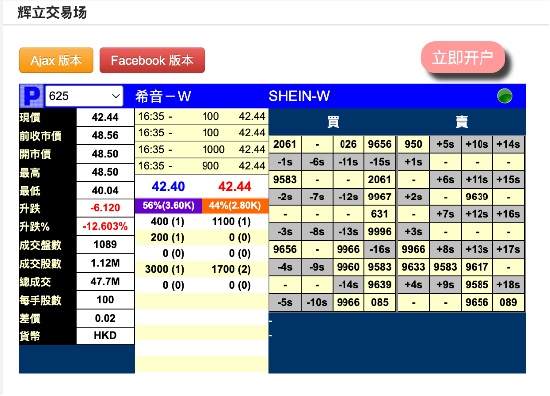Select broker cell +11s
This screenshot has width=550, height=396.
[x=477, y=180]
